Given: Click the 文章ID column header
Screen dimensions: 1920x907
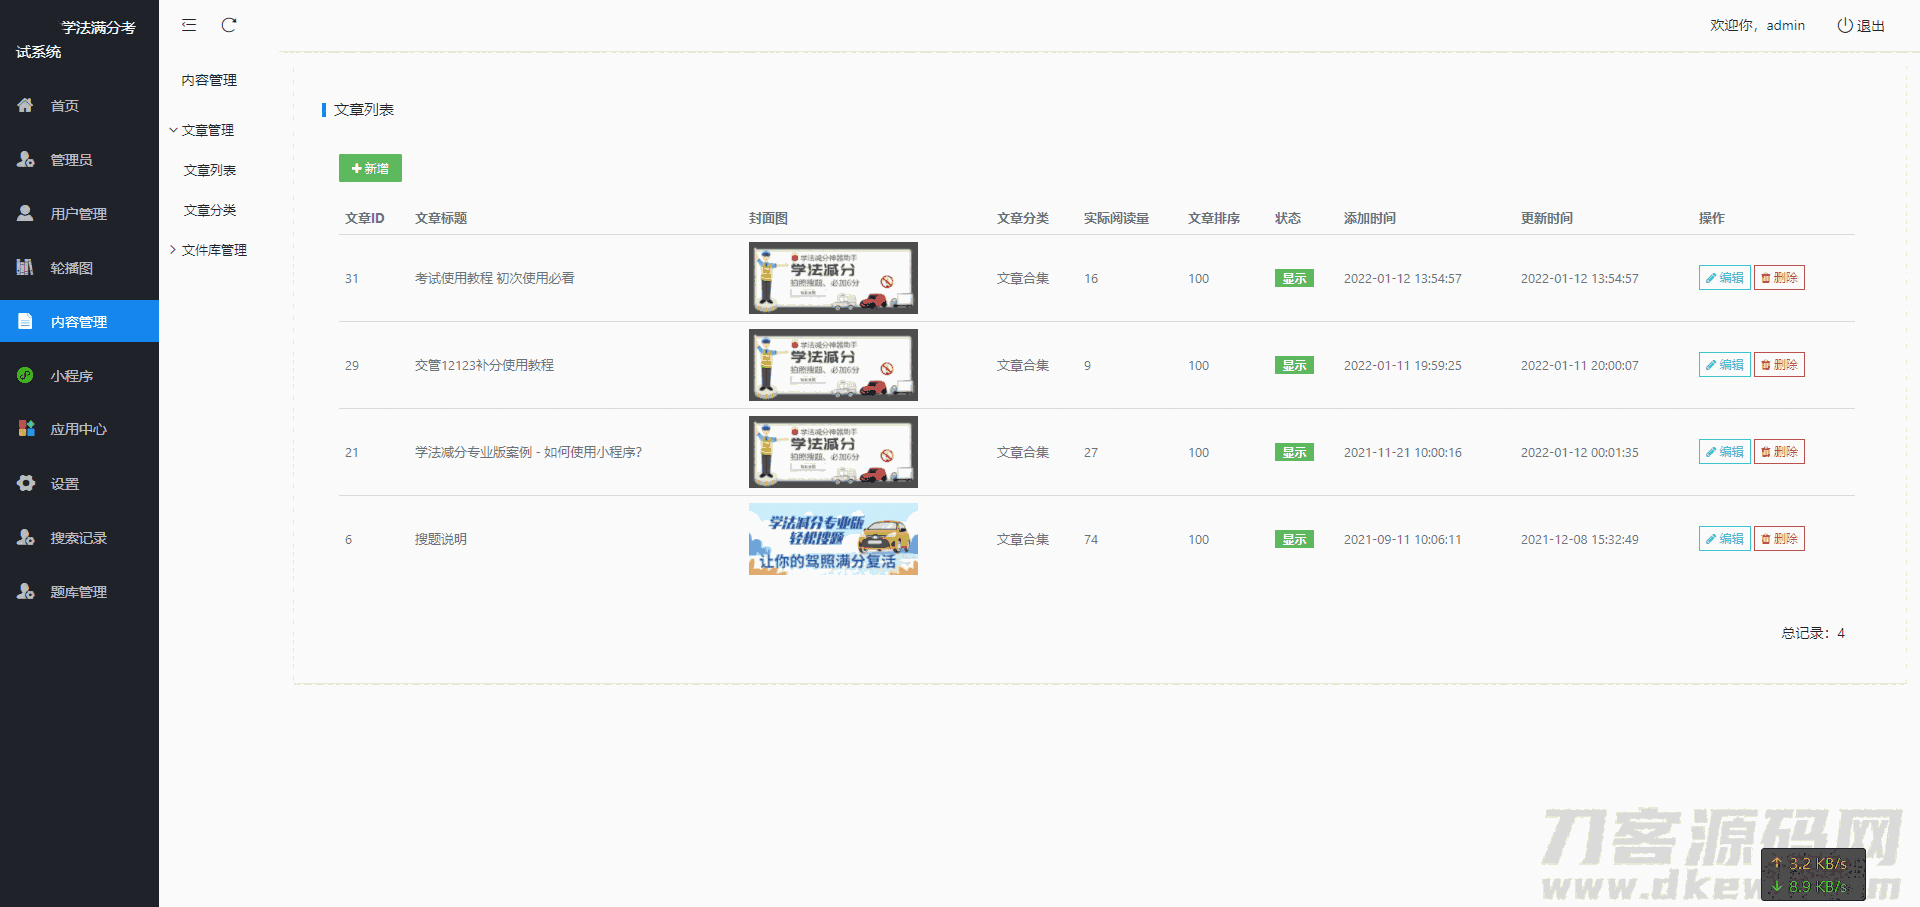Looking at the screenshot, I should tap(365, 218).
